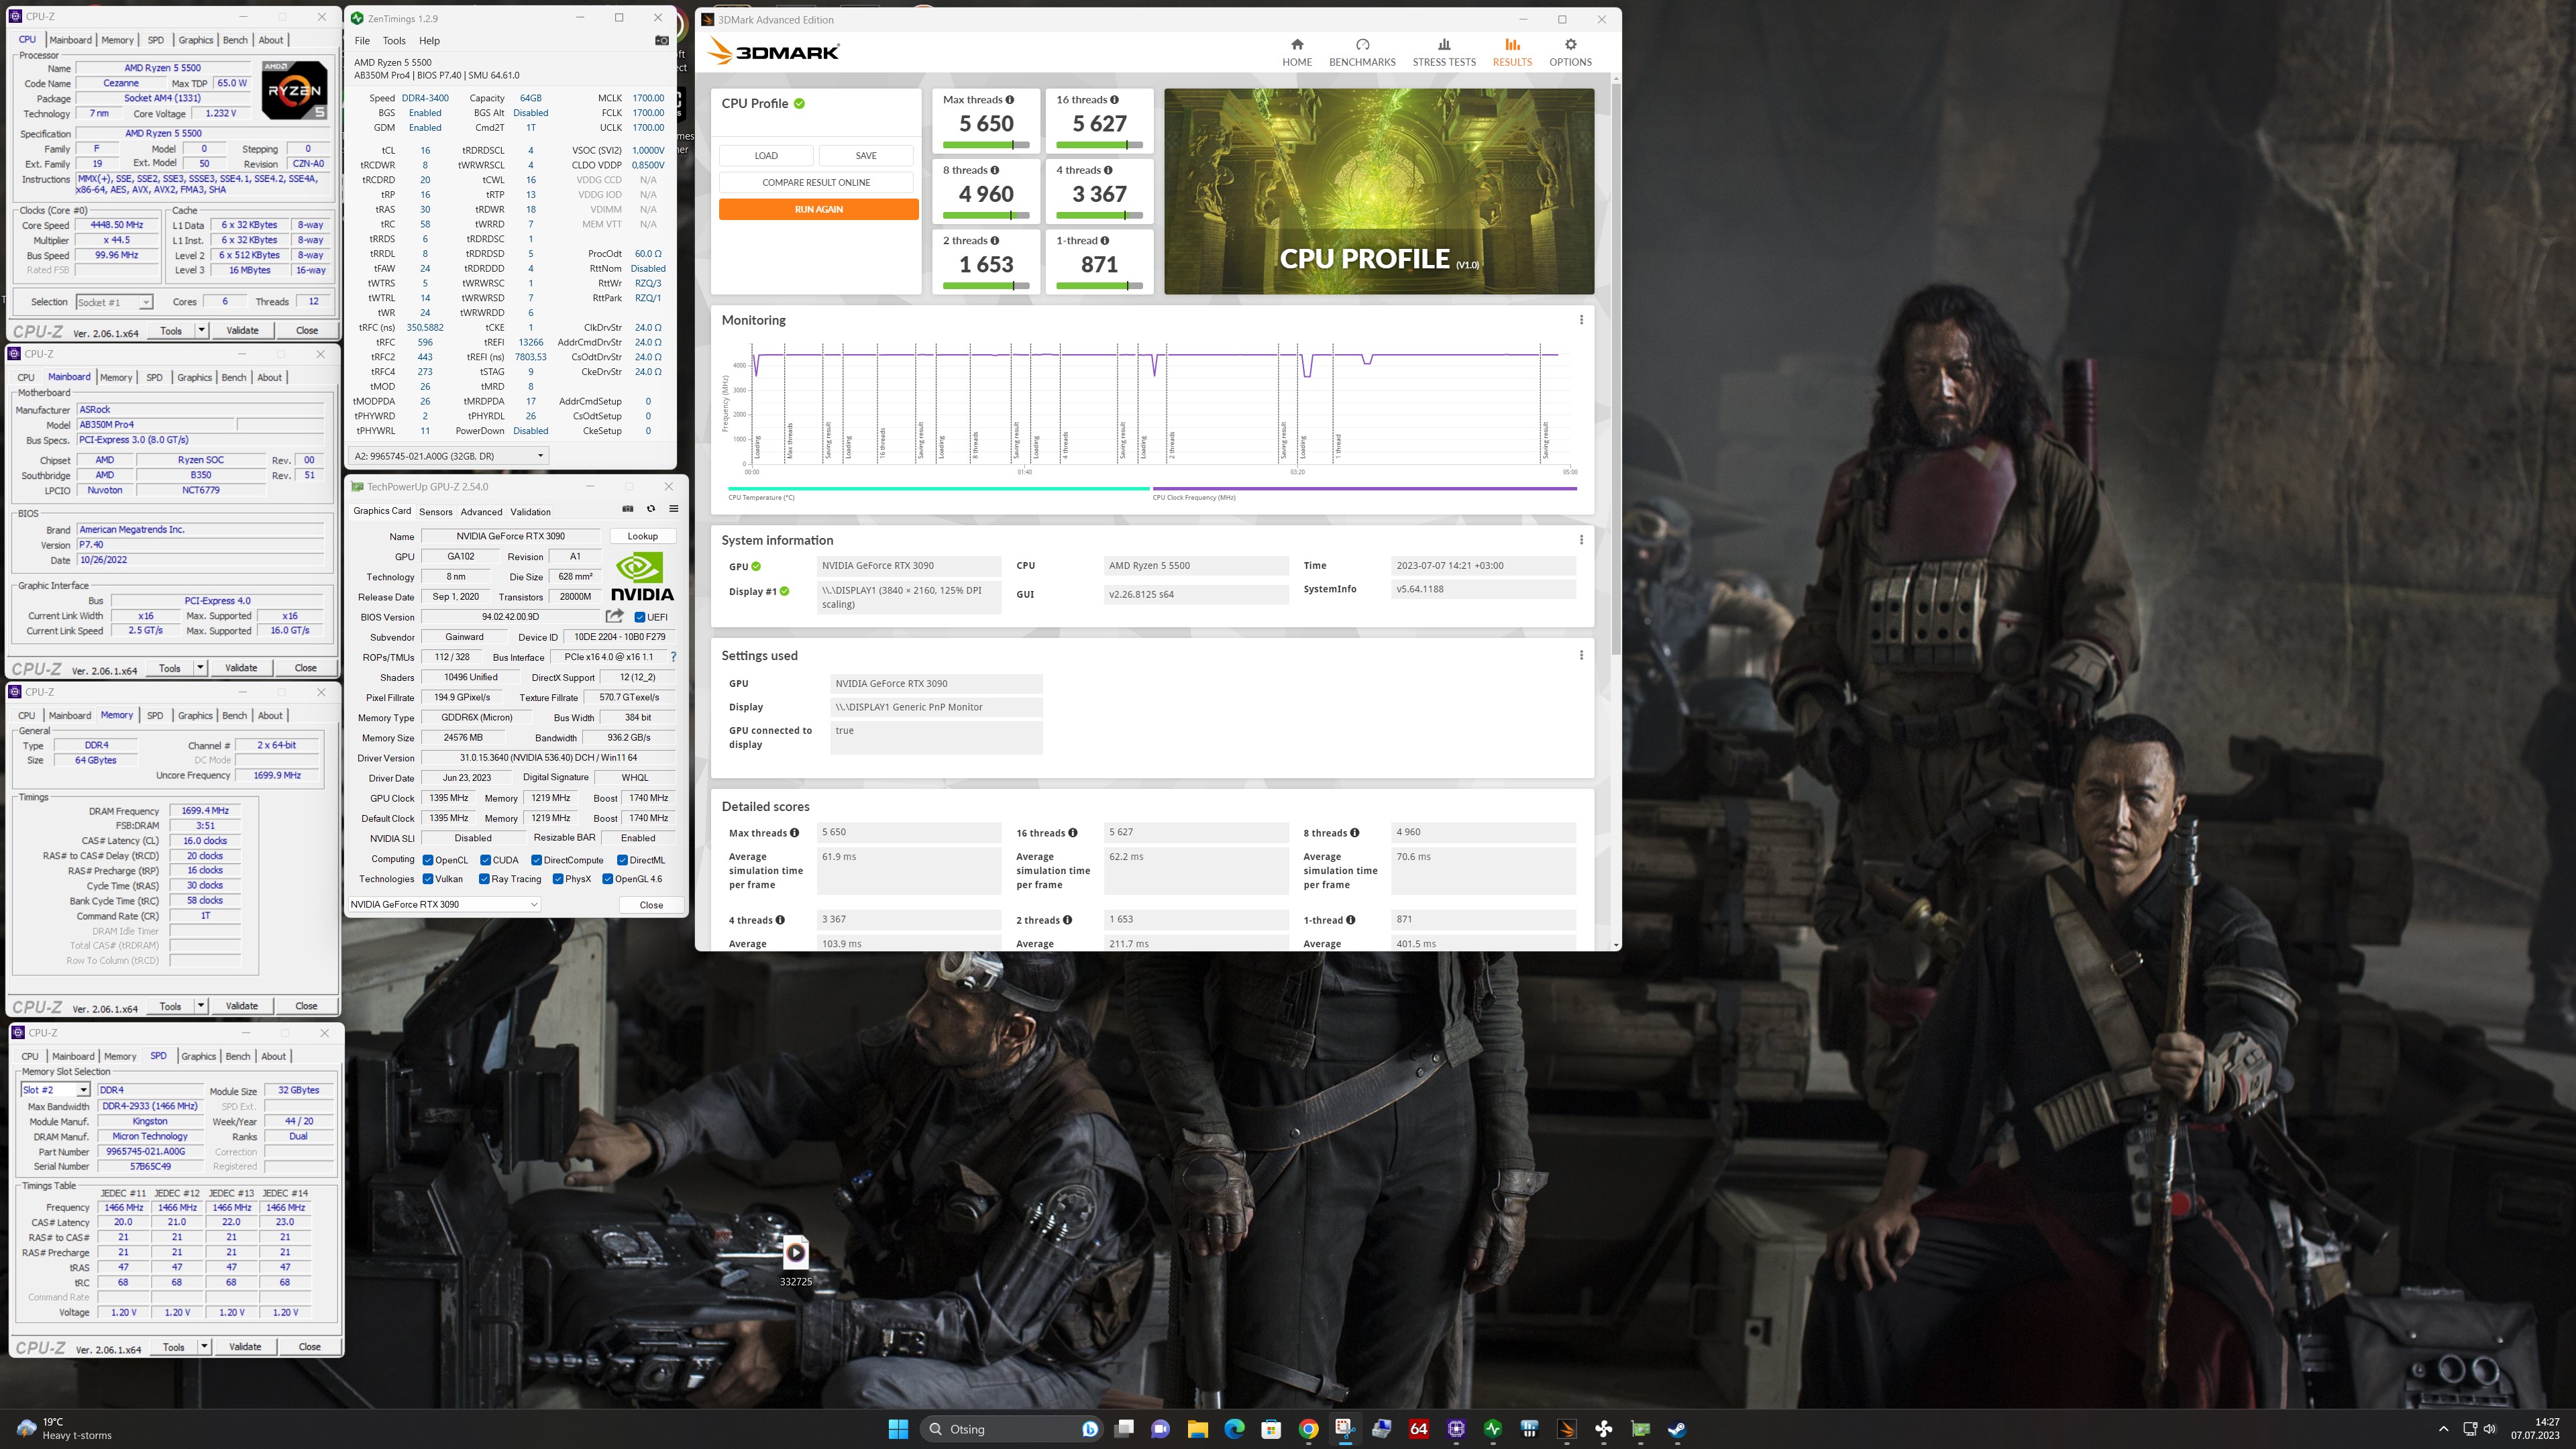Open the Monitoring panel three-dot menu
Screen dimensions: 2576x1449
click(1581, 320)
